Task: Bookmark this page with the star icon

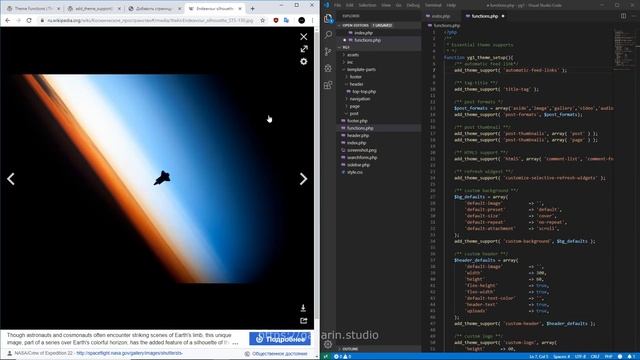Action: (262, 20)
